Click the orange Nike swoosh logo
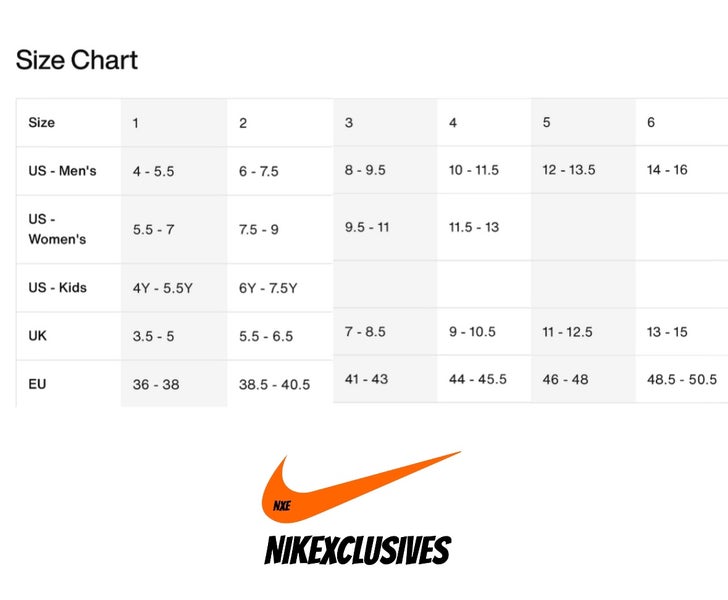Viewport: 728px width, 600px height. pos(361,487)
